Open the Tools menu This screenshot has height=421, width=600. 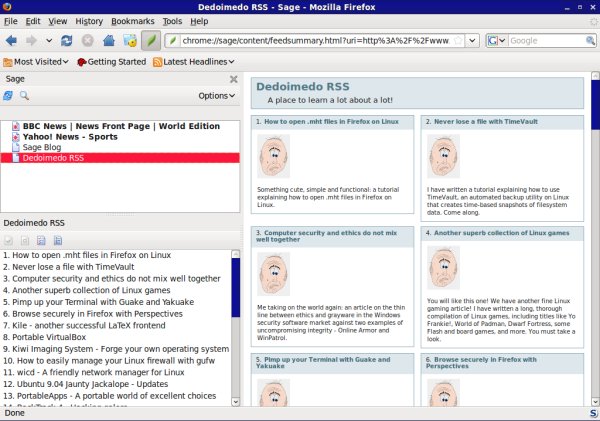pyautogui.click(x=172, y=20)
